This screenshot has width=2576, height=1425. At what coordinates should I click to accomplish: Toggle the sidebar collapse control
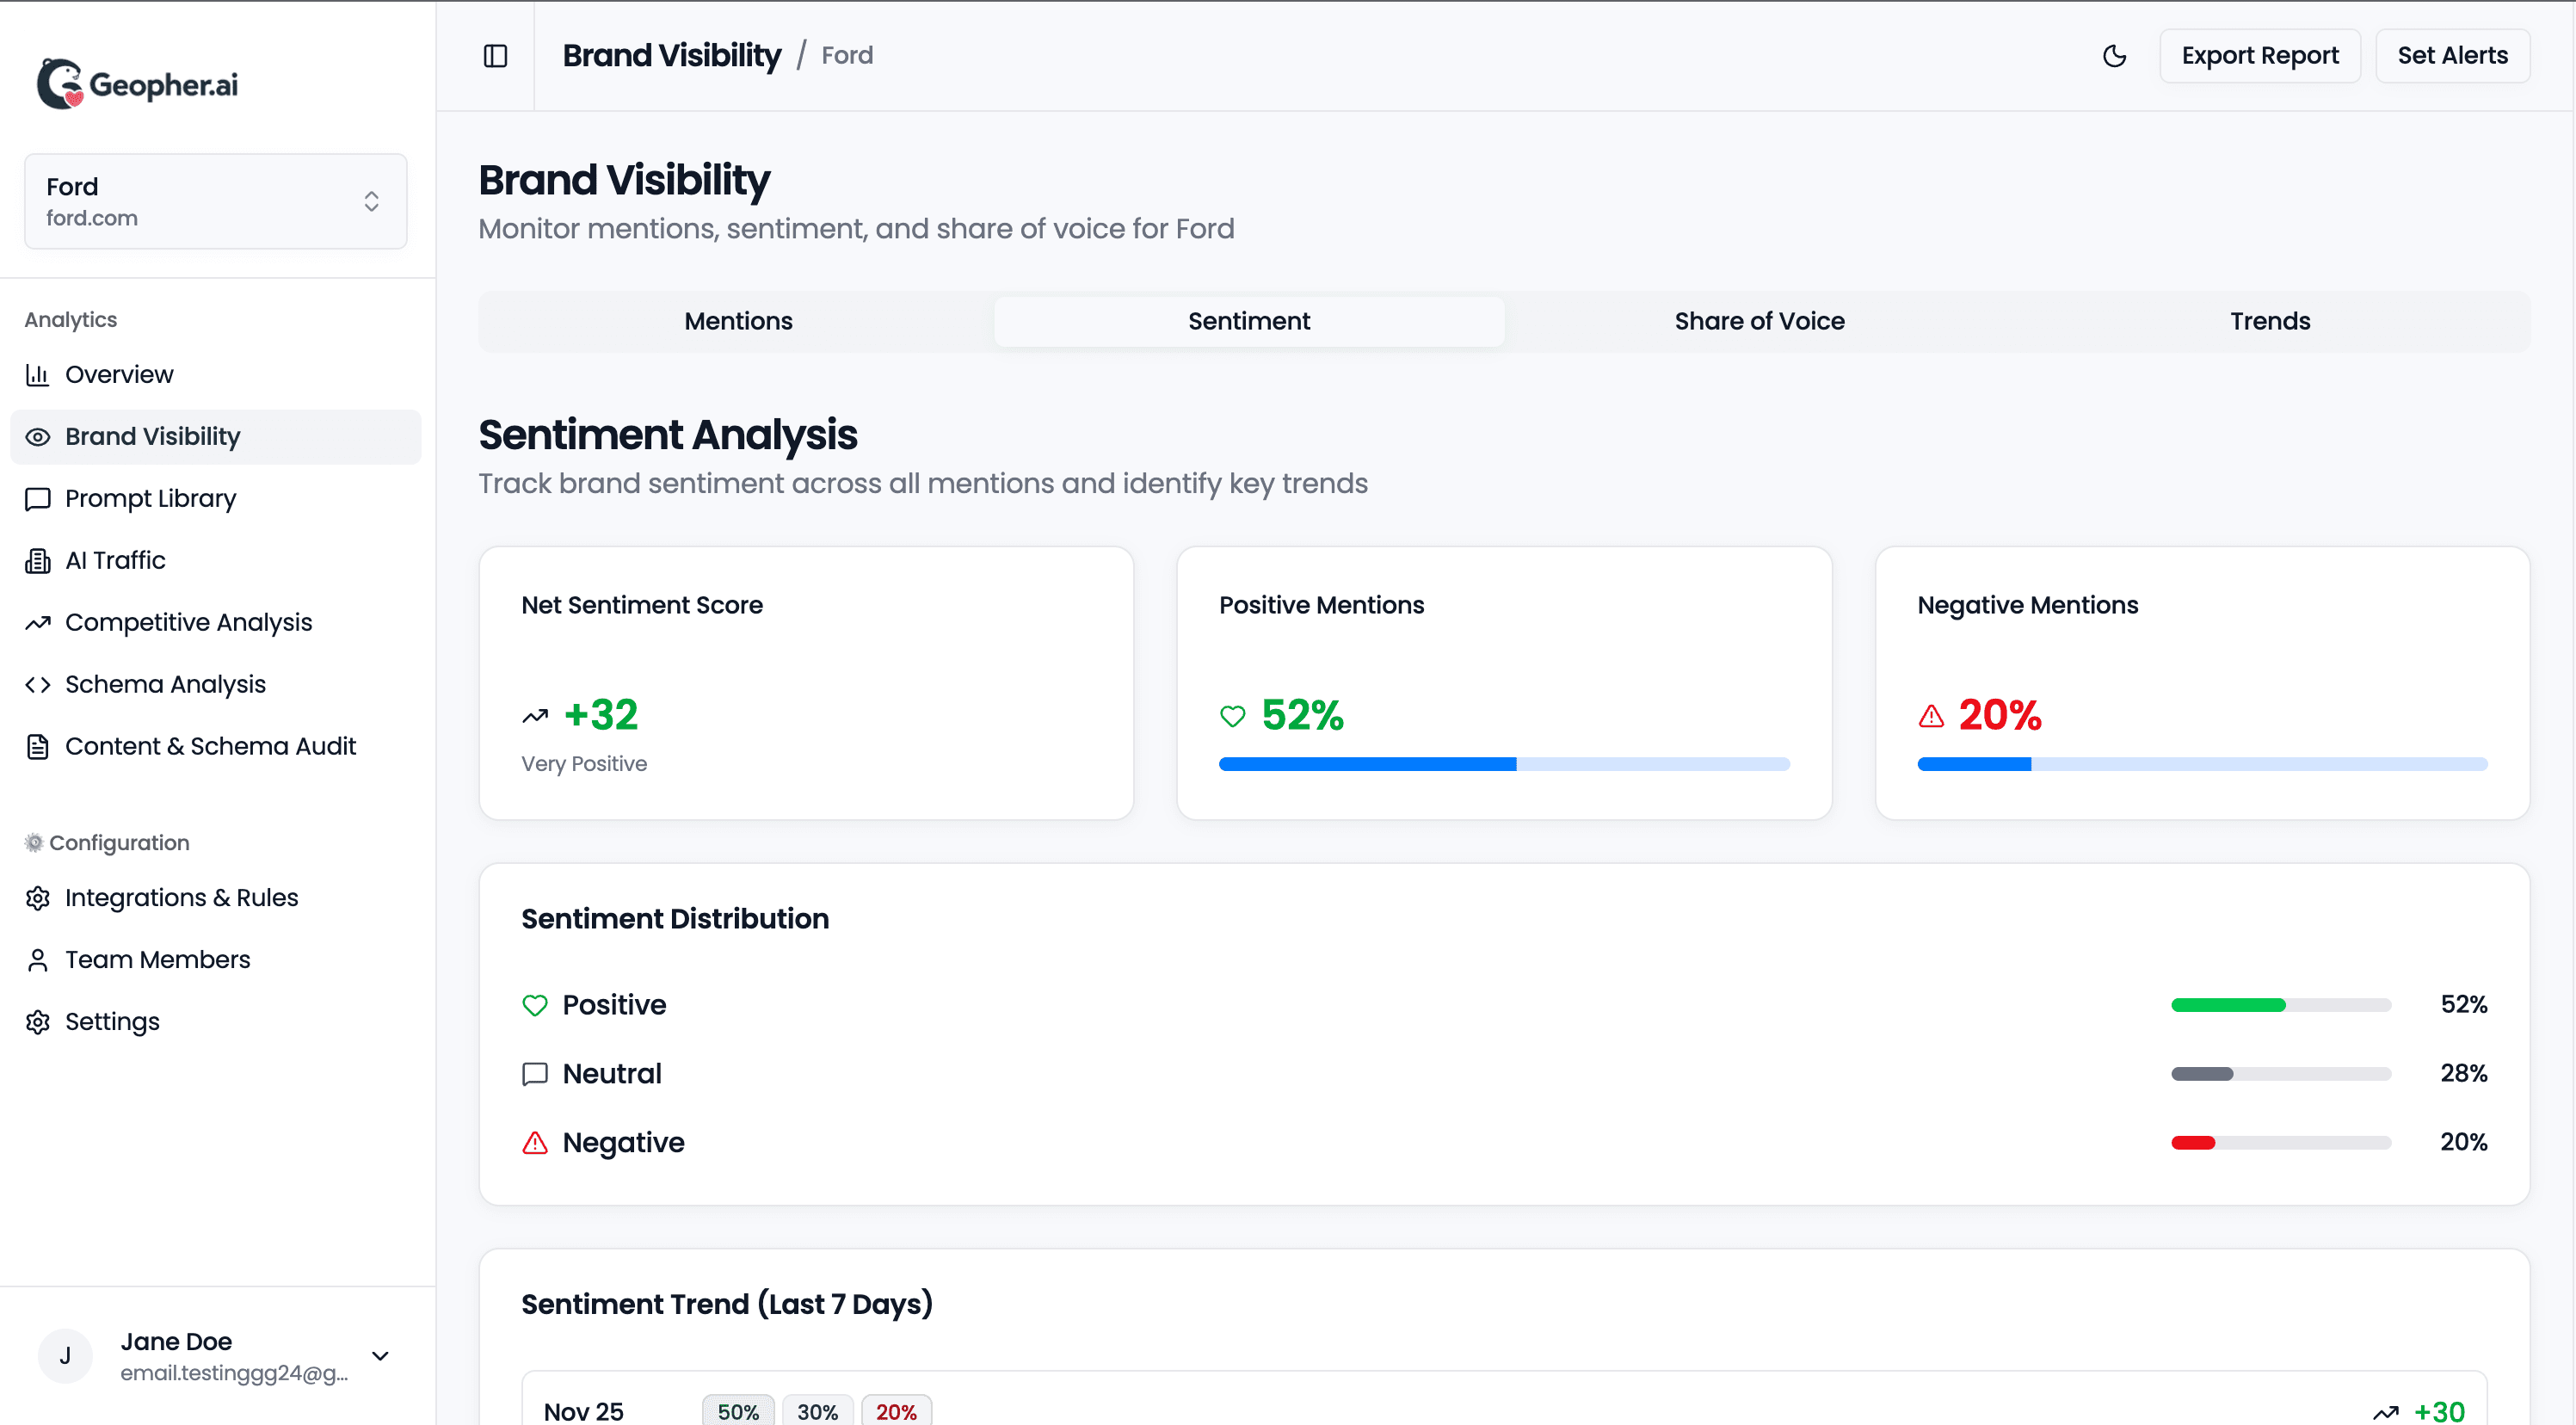click(495, 56)
